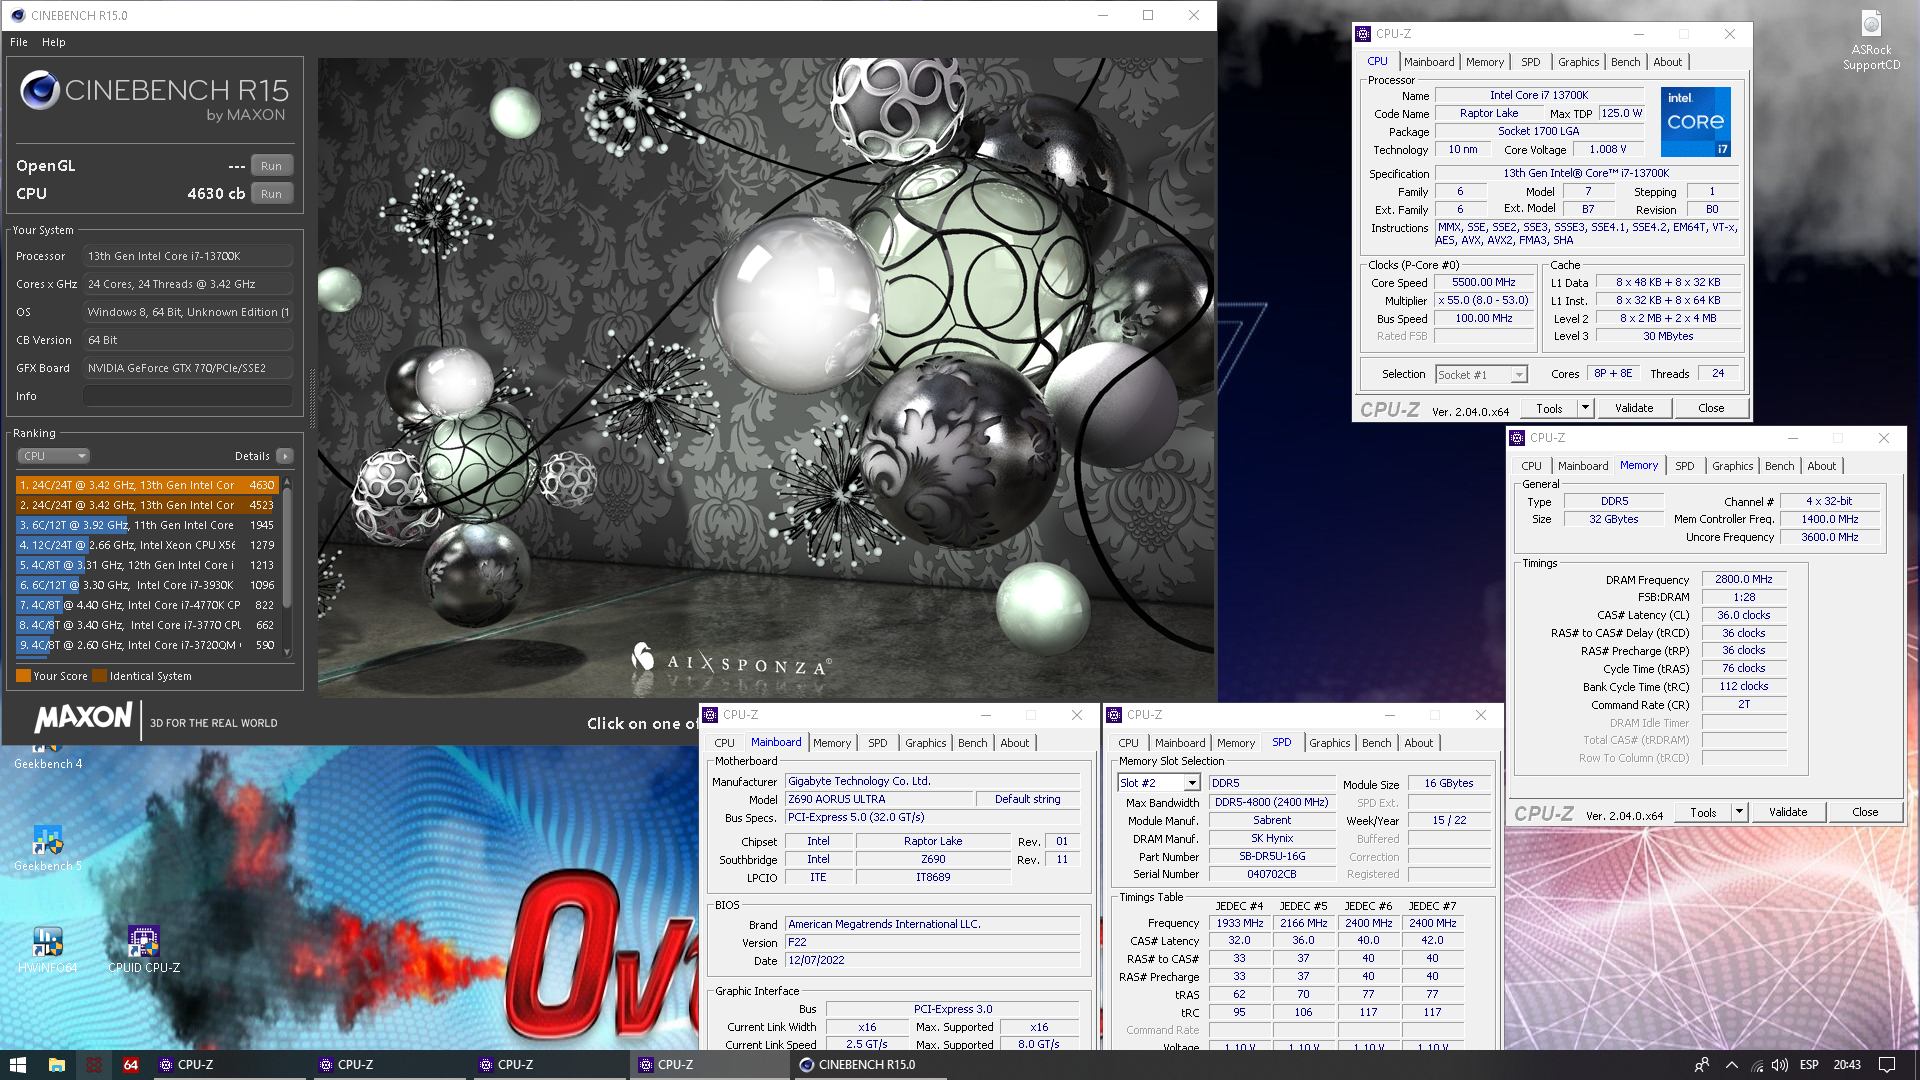Click the Processor field showing i7-13700K
The height and width of the screenshot is (1080, 1920).
coord(188,256)
